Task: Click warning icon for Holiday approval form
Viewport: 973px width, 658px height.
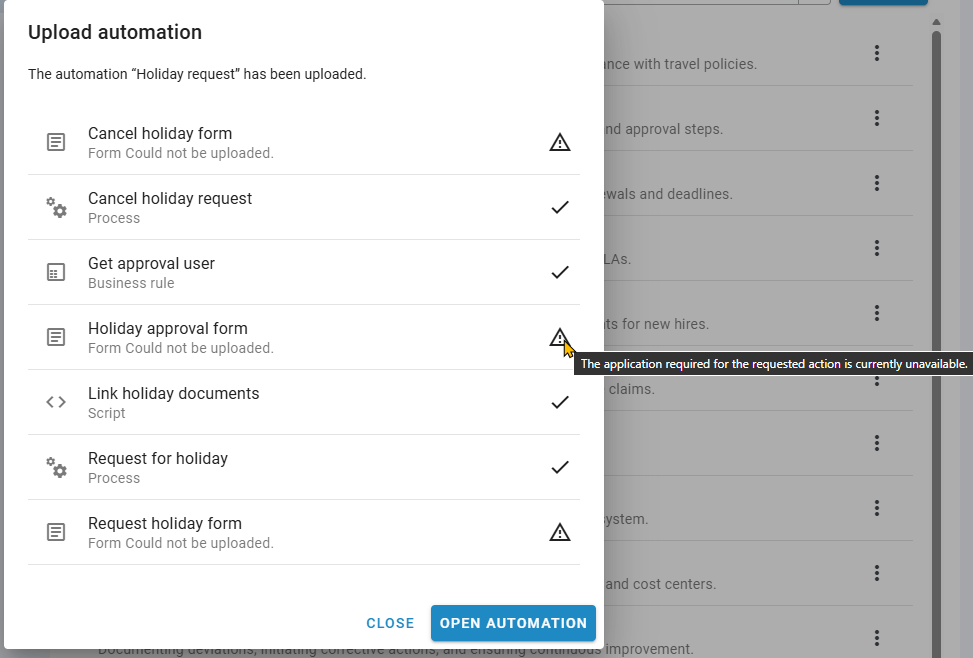Action: (x=559, y=337)
